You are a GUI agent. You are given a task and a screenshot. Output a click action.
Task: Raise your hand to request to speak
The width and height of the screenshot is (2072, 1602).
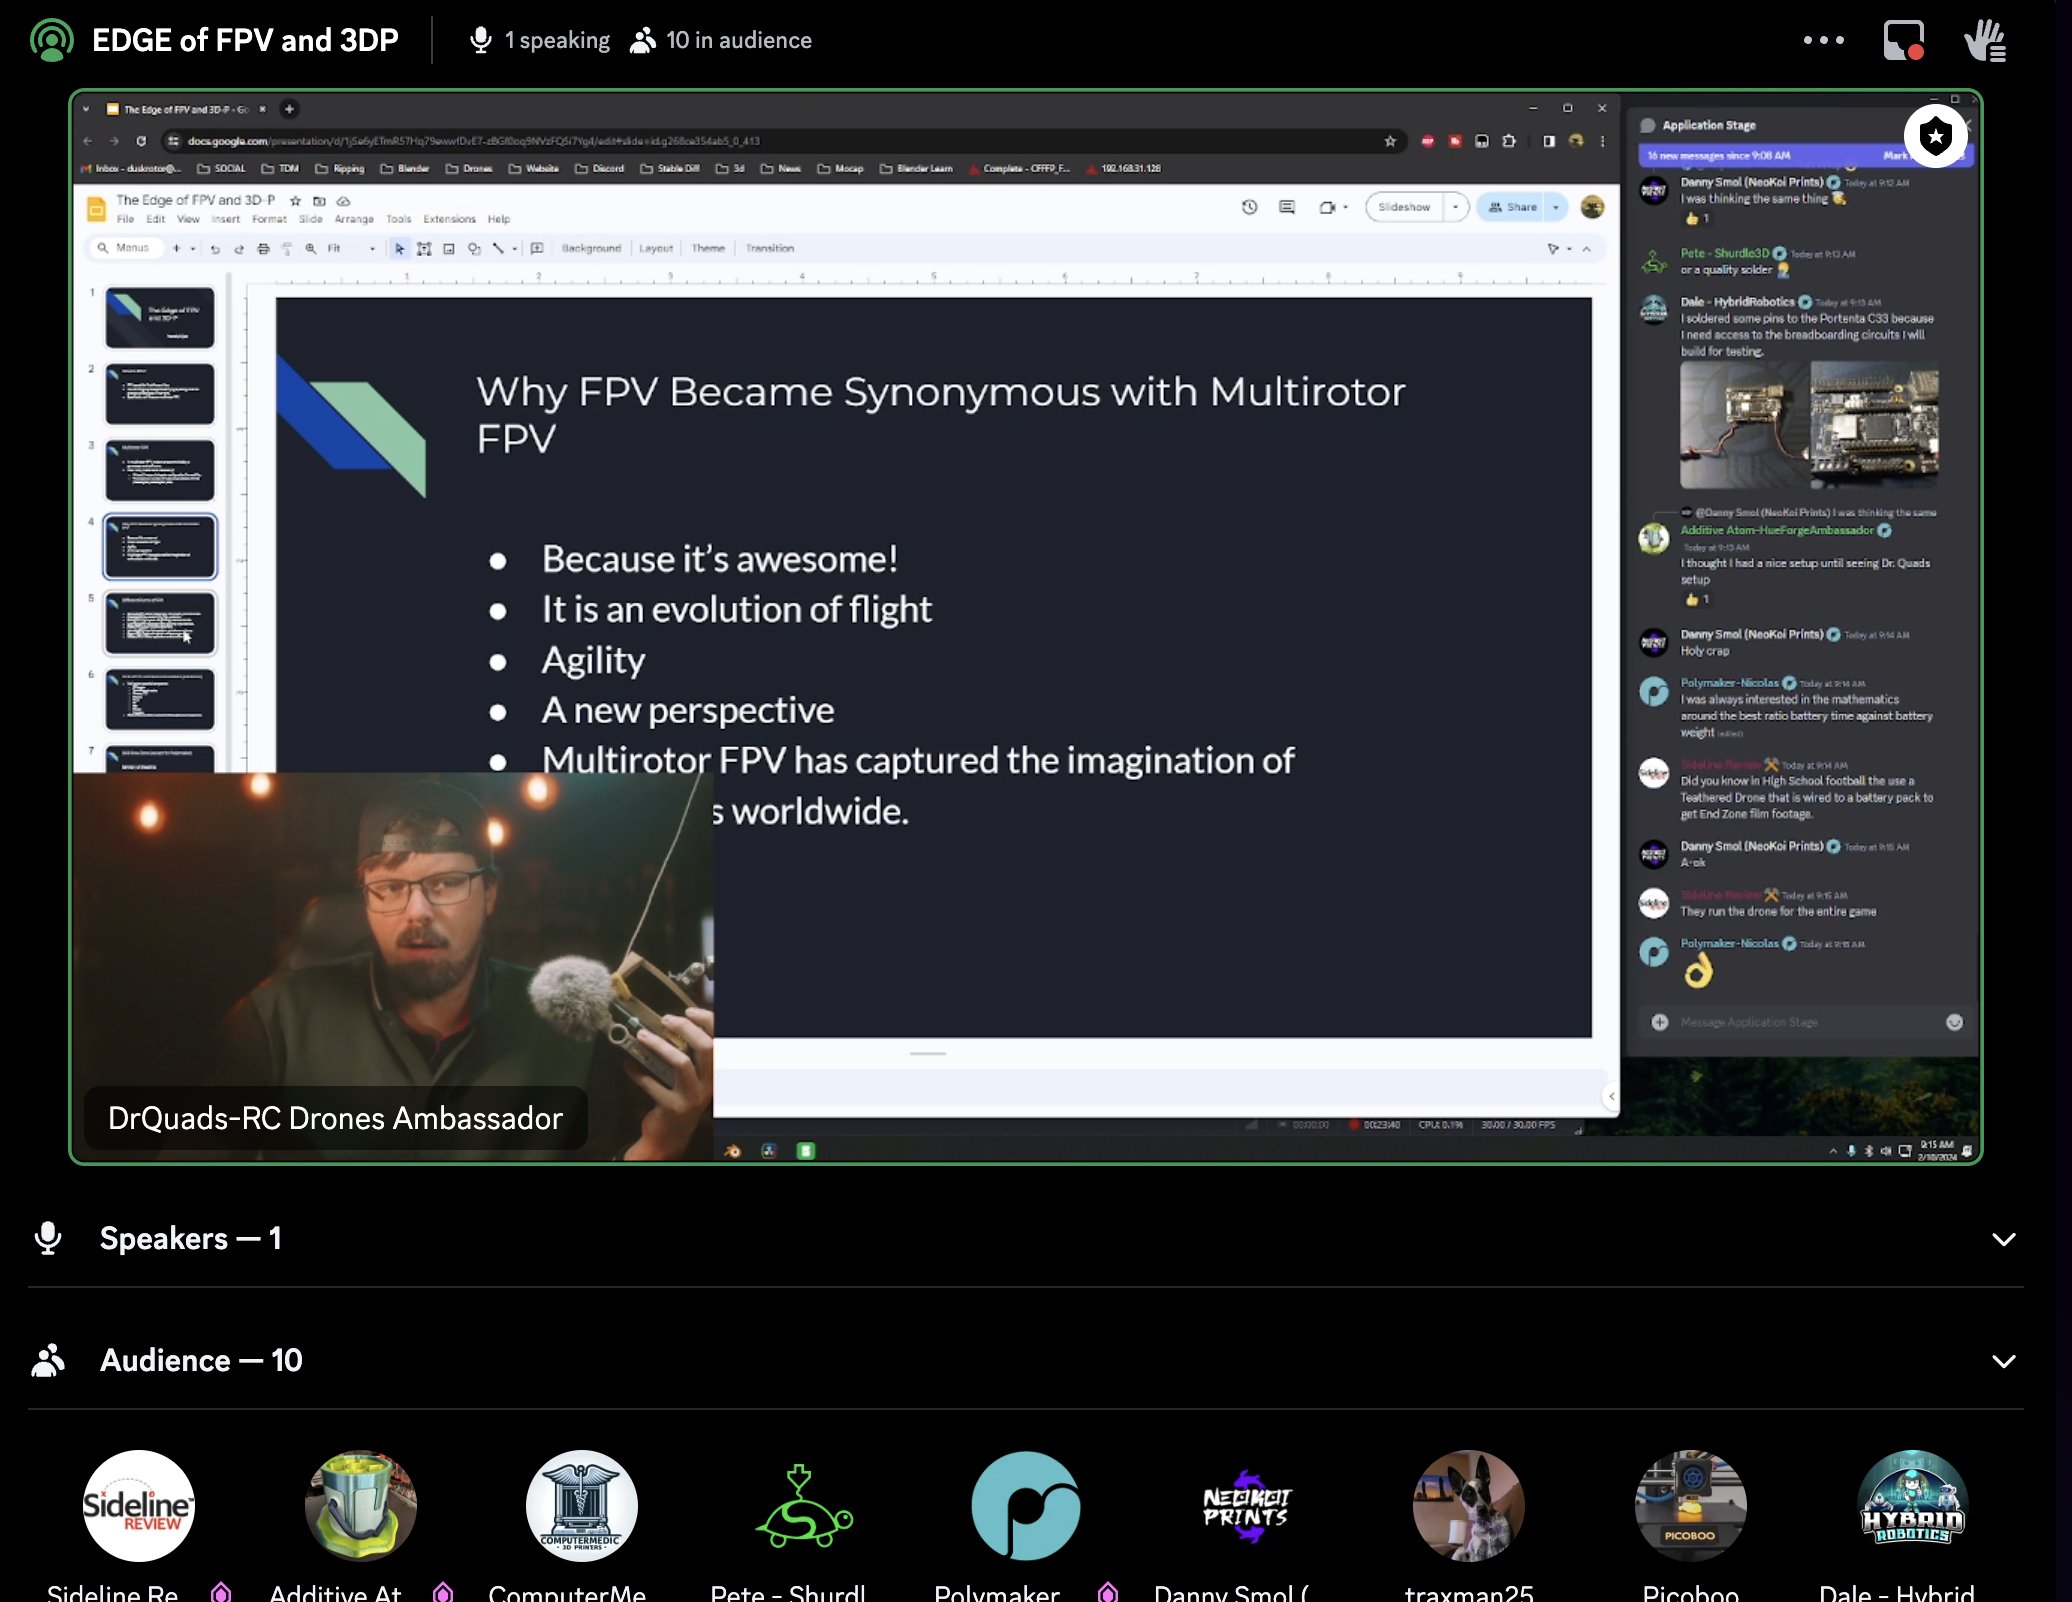[1985, 41]
